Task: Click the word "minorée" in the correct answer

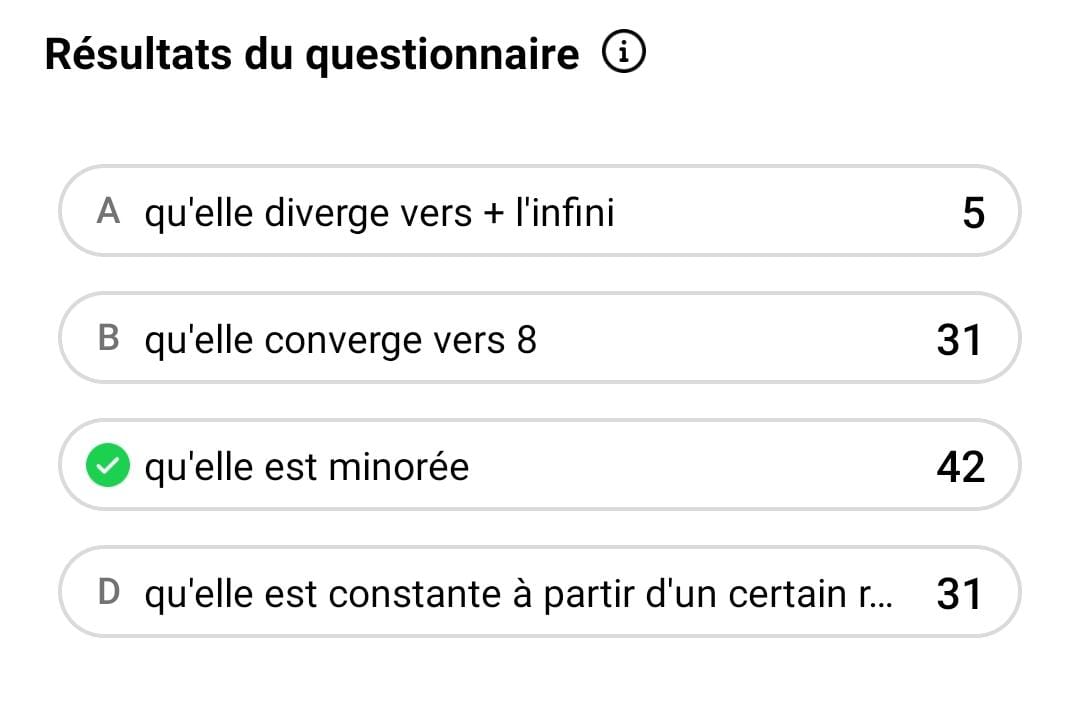Action: tap(399, 466)
